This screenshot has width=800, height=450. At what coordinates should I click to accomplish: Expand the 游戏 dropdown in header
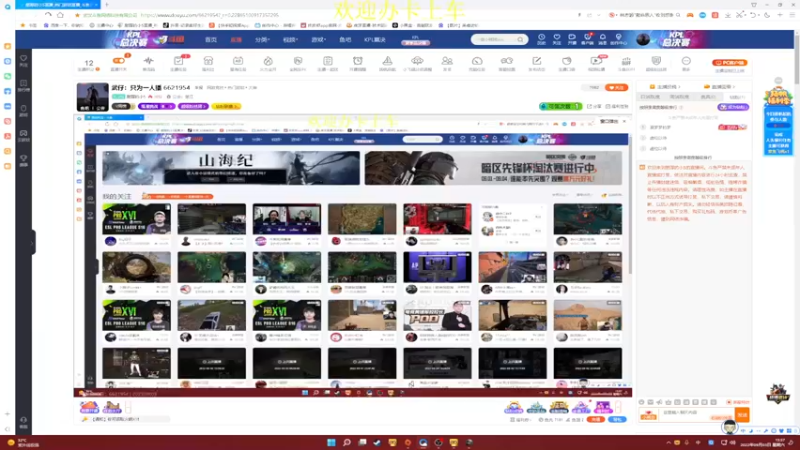coord(318,40)
